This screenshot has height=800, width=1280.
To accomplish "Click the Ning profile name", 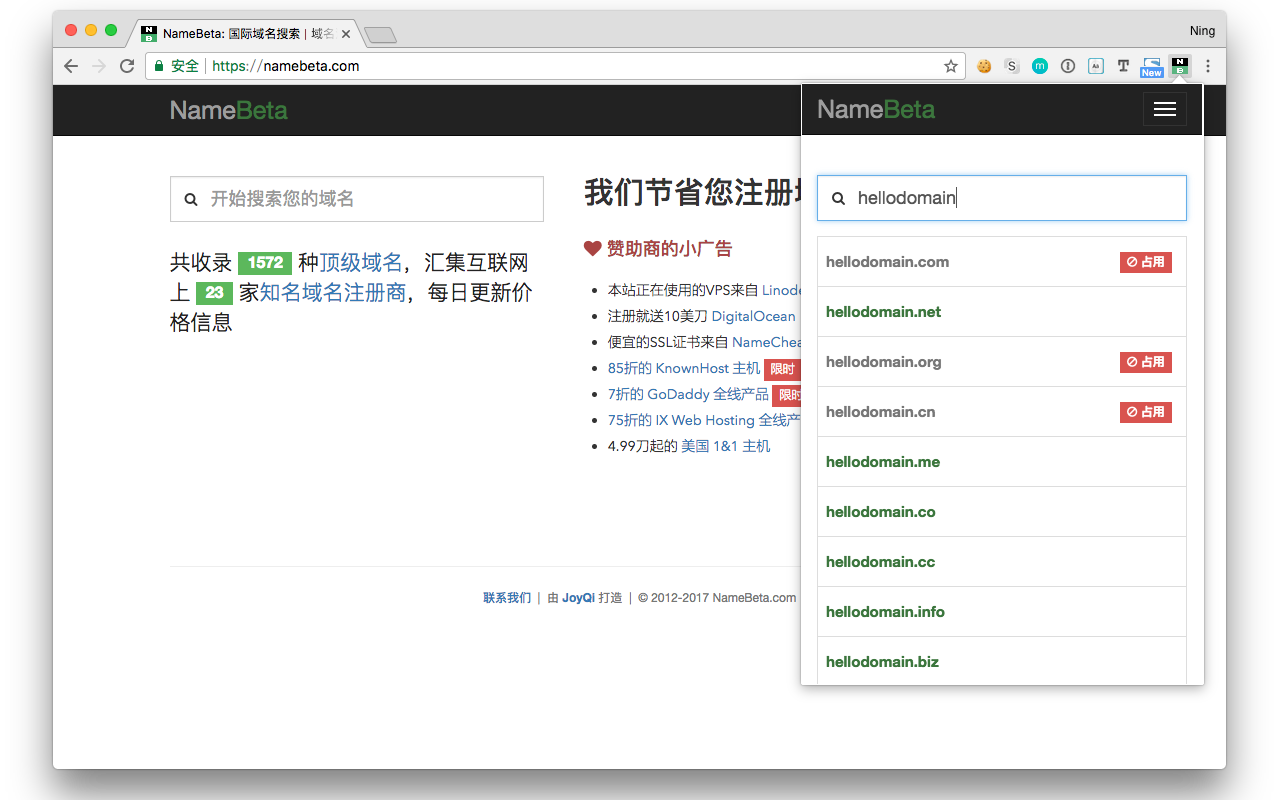I will (x=1202, y=31).
